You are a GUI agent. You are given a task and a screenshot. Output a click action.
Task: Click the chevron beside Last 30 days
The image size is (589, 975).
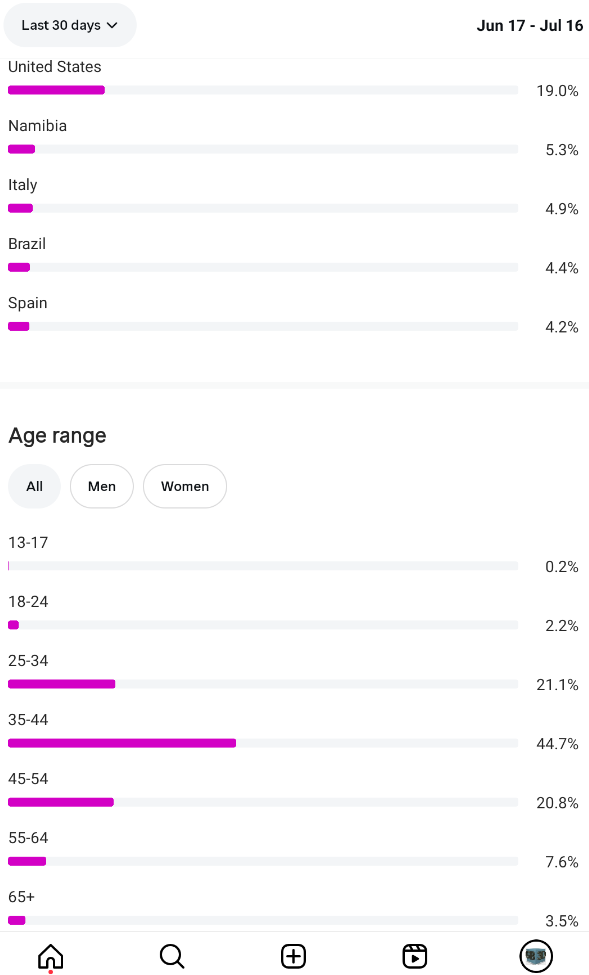(x=112, y=25)
